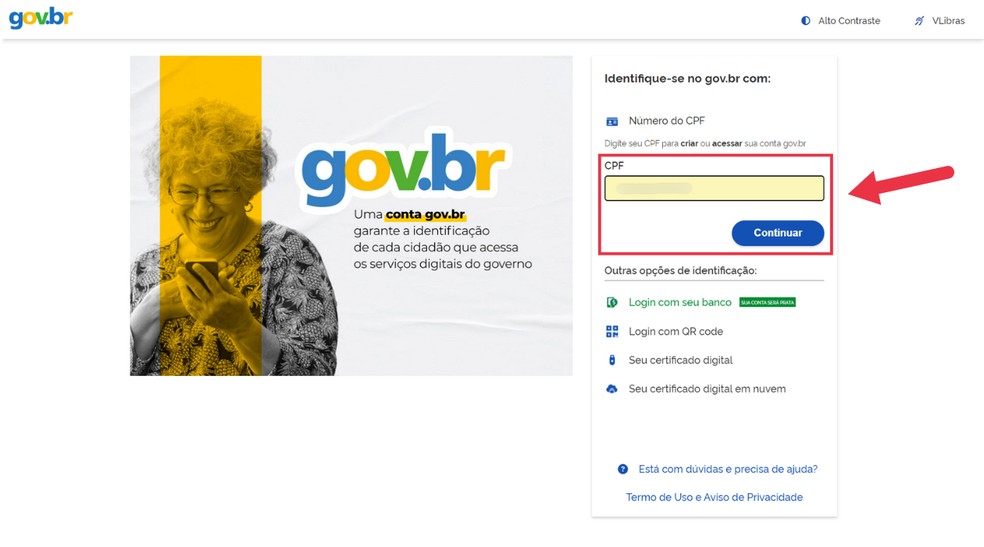
Task: Open Está com dúvidas e precisa de ajuda
Action: 728,469
